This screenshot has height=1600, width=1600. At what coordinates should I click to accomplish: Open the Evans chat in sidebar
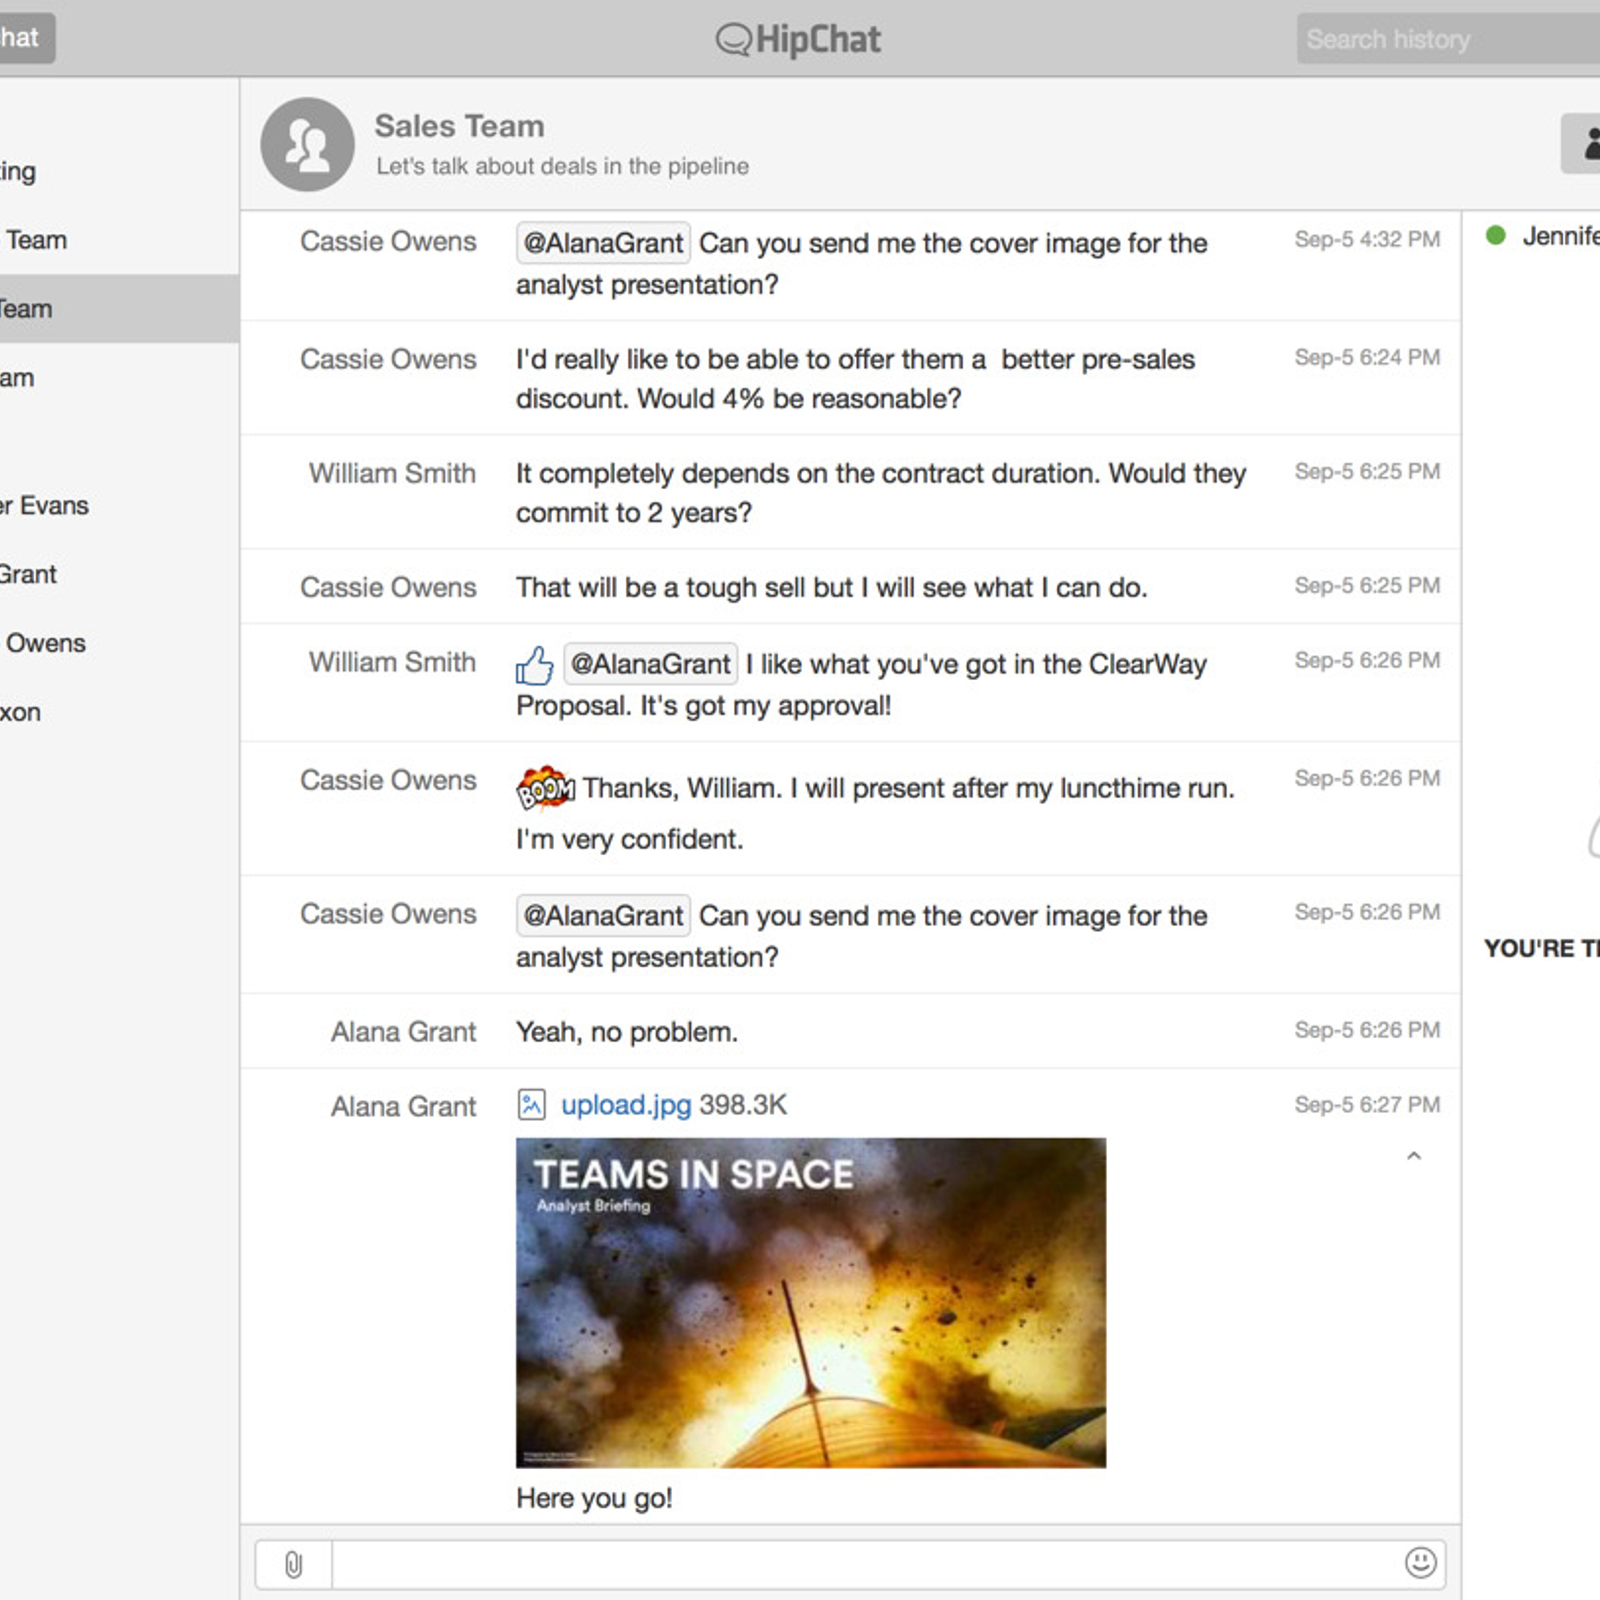pos(50,505)
